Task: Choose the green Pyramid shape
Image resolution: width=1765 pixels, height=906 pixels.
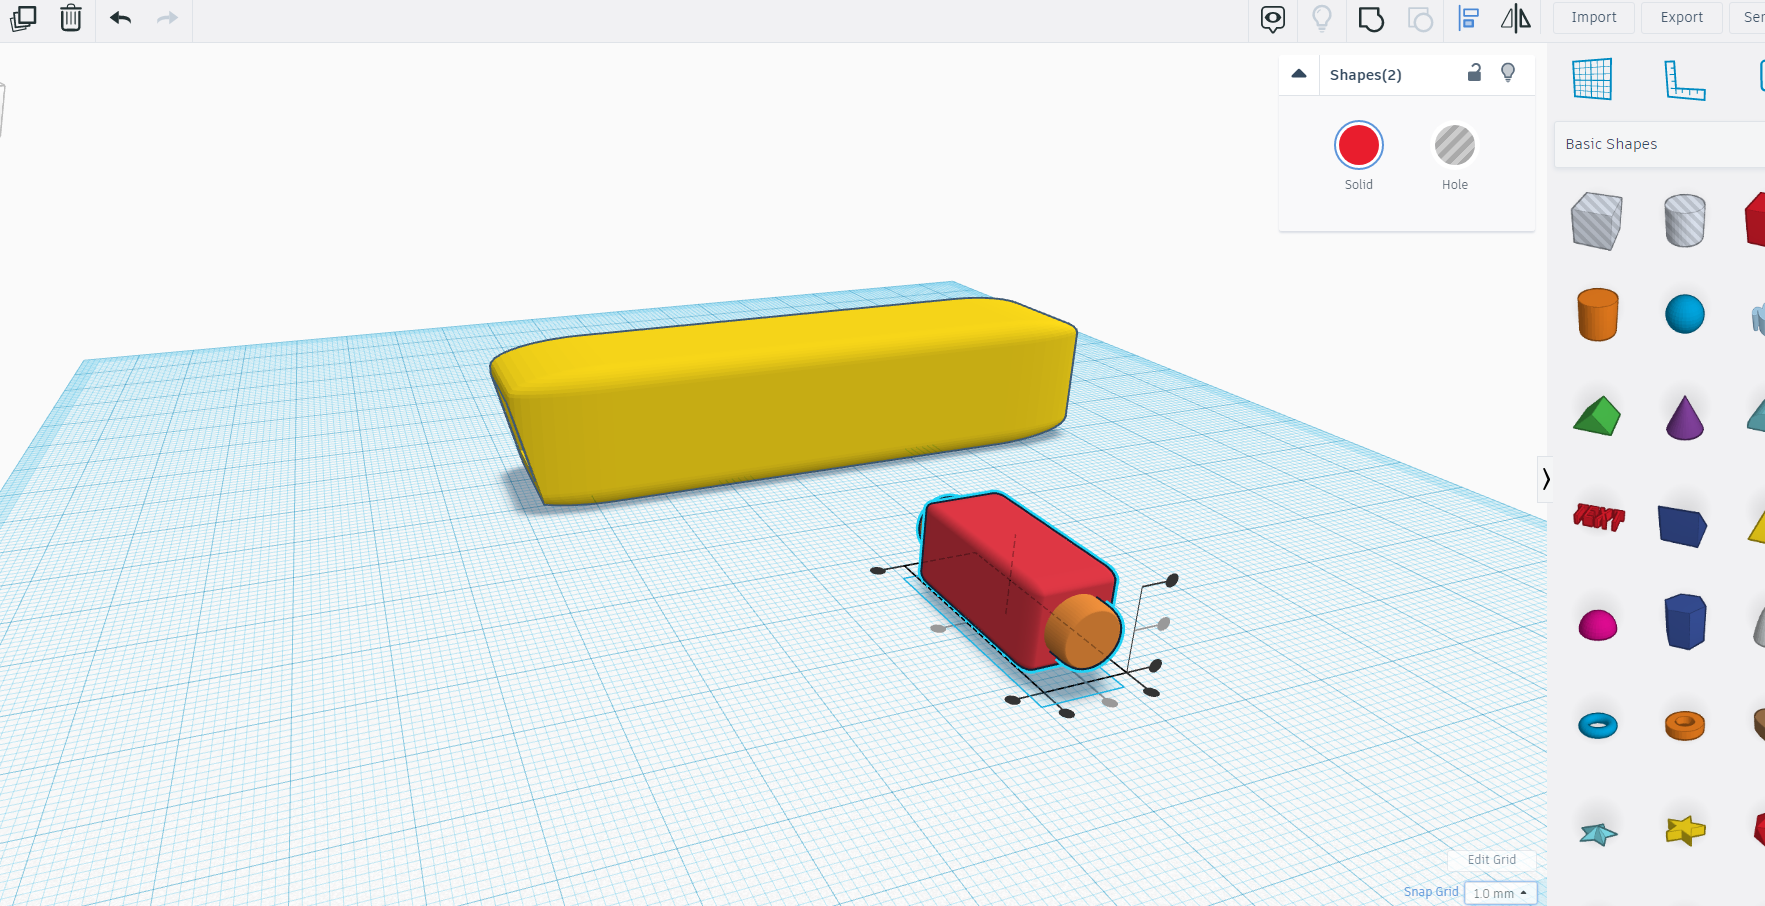Action: tap(1597, 416)
